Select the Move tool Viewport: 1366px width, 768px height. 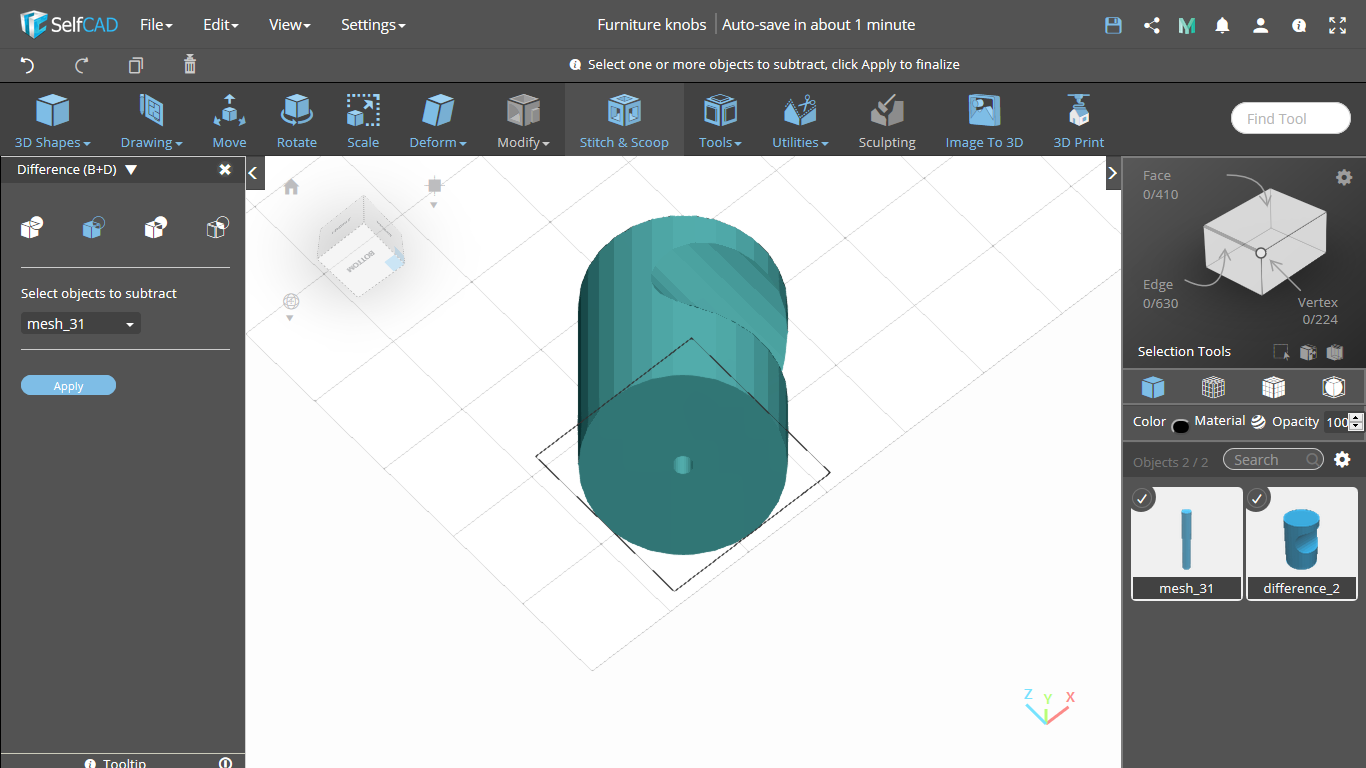click(x=229, y=120)
